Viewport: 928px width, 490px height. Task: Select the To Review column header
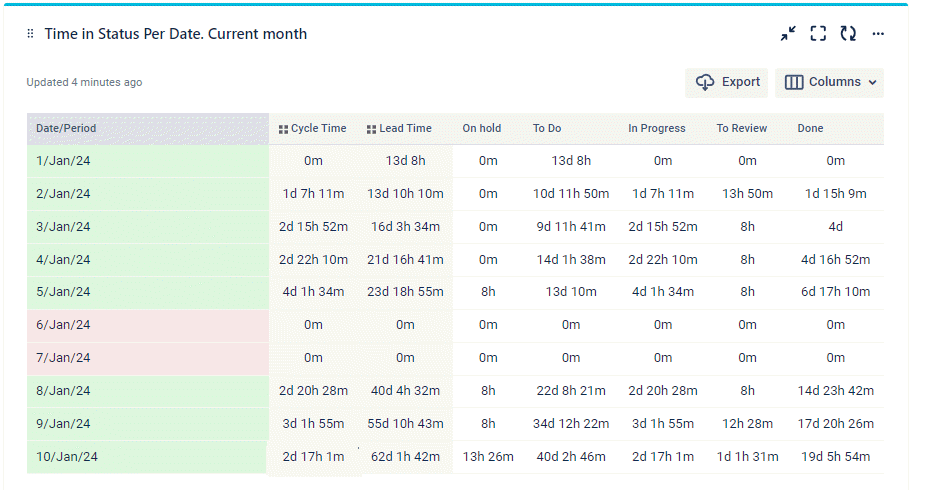pyautogui.click(x=742, y=128)
